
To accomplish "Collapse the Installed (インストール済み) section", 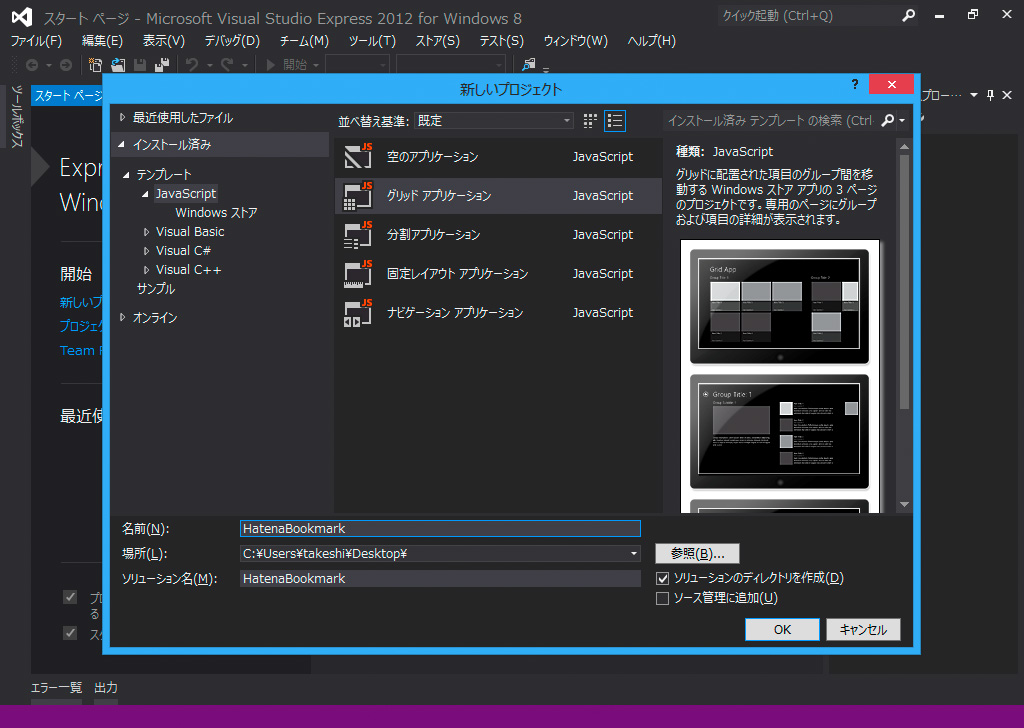I will (121, 144).
